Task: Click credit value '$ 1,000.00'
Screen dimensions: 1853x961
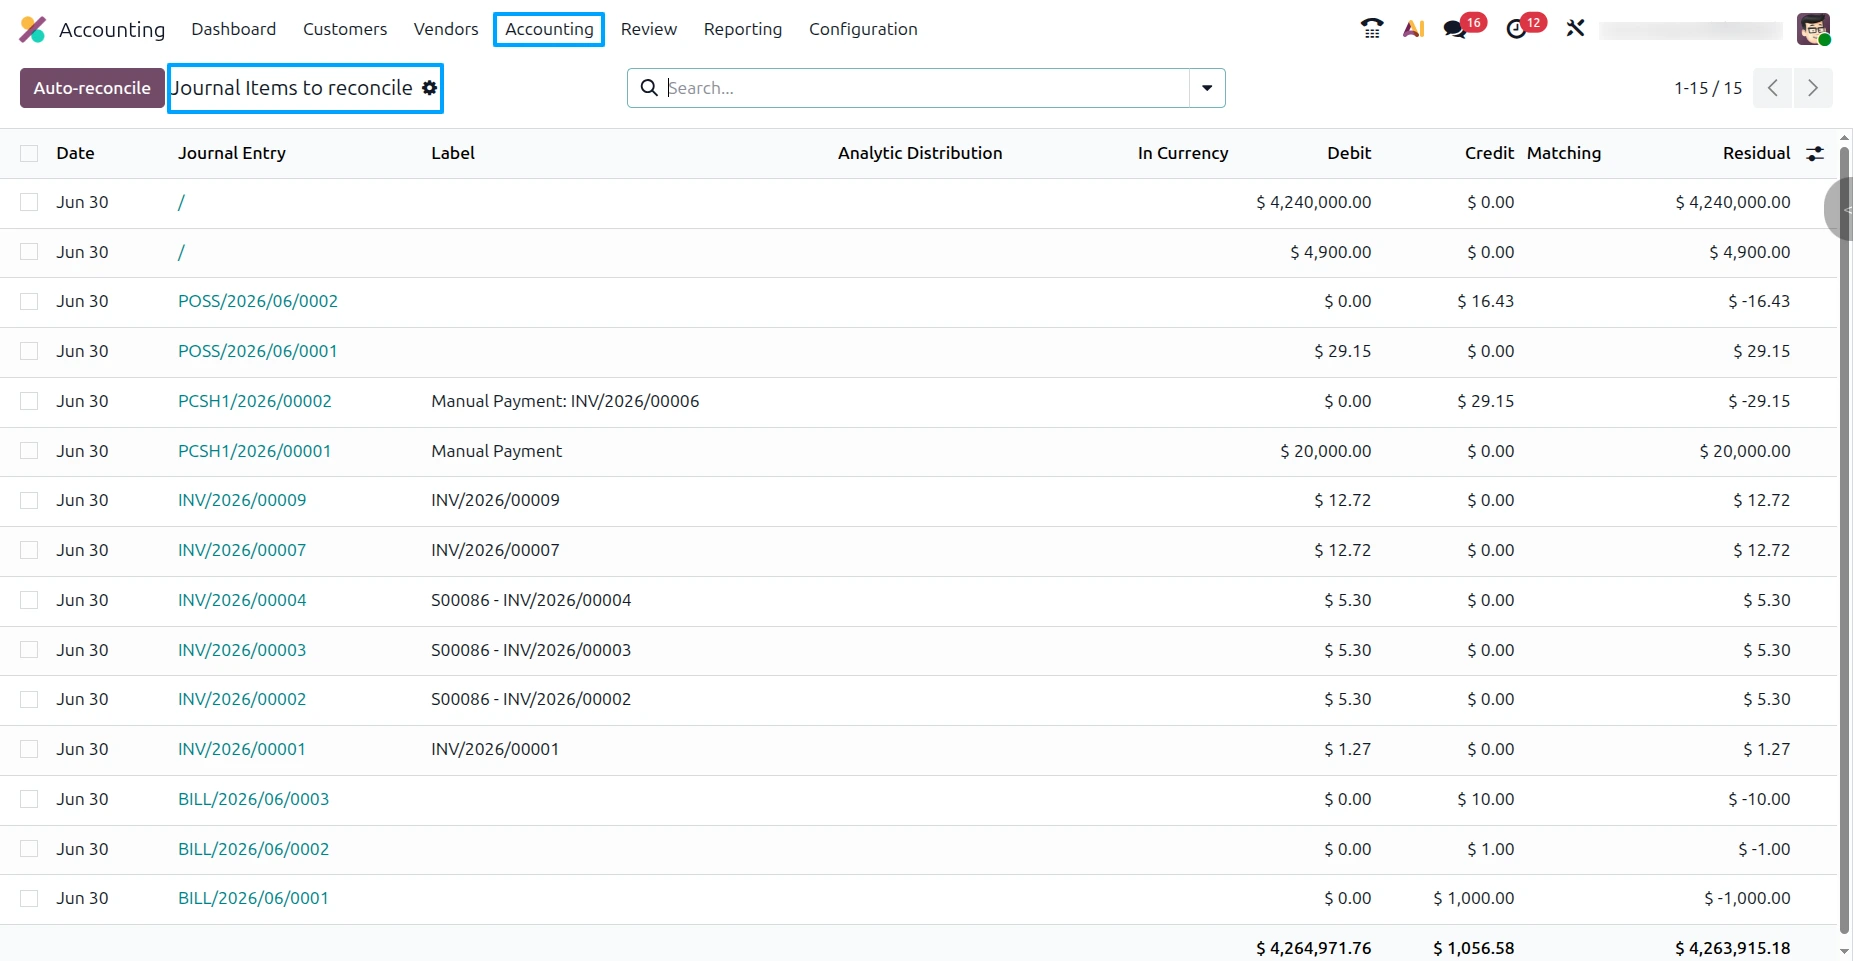Action: [1474, 898]
